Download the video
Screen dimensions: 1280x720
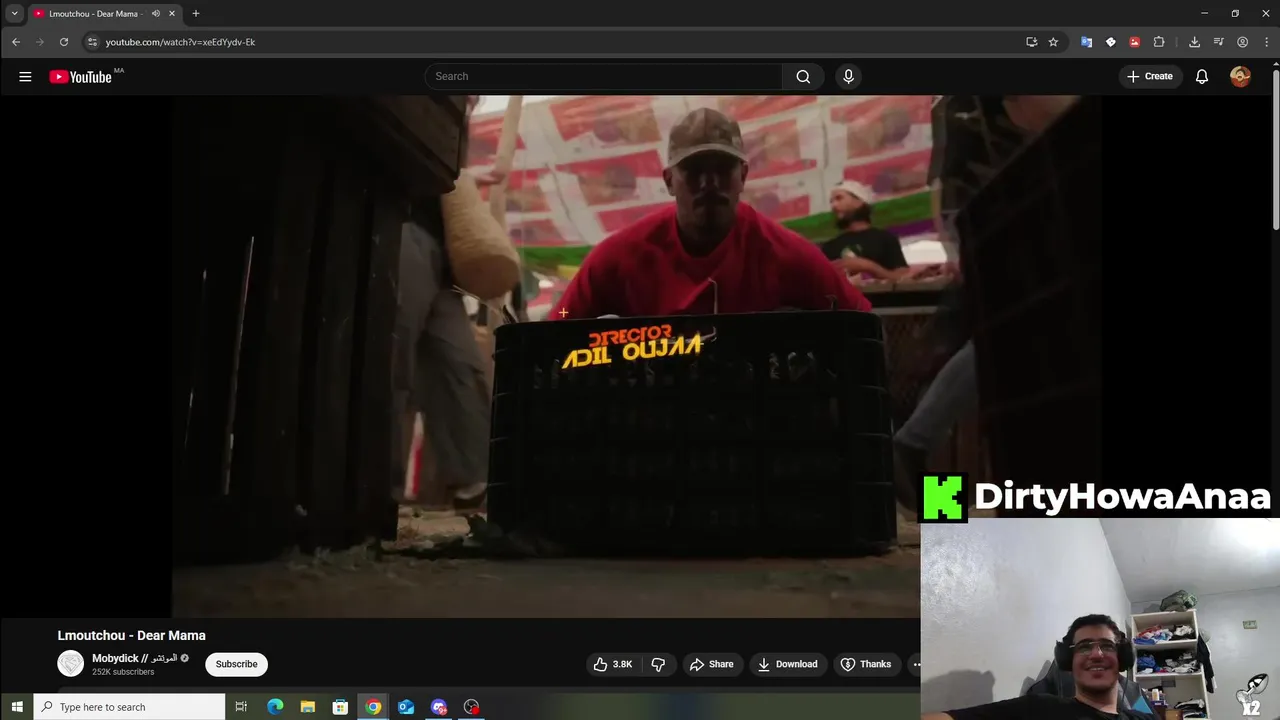click(787, 664)
